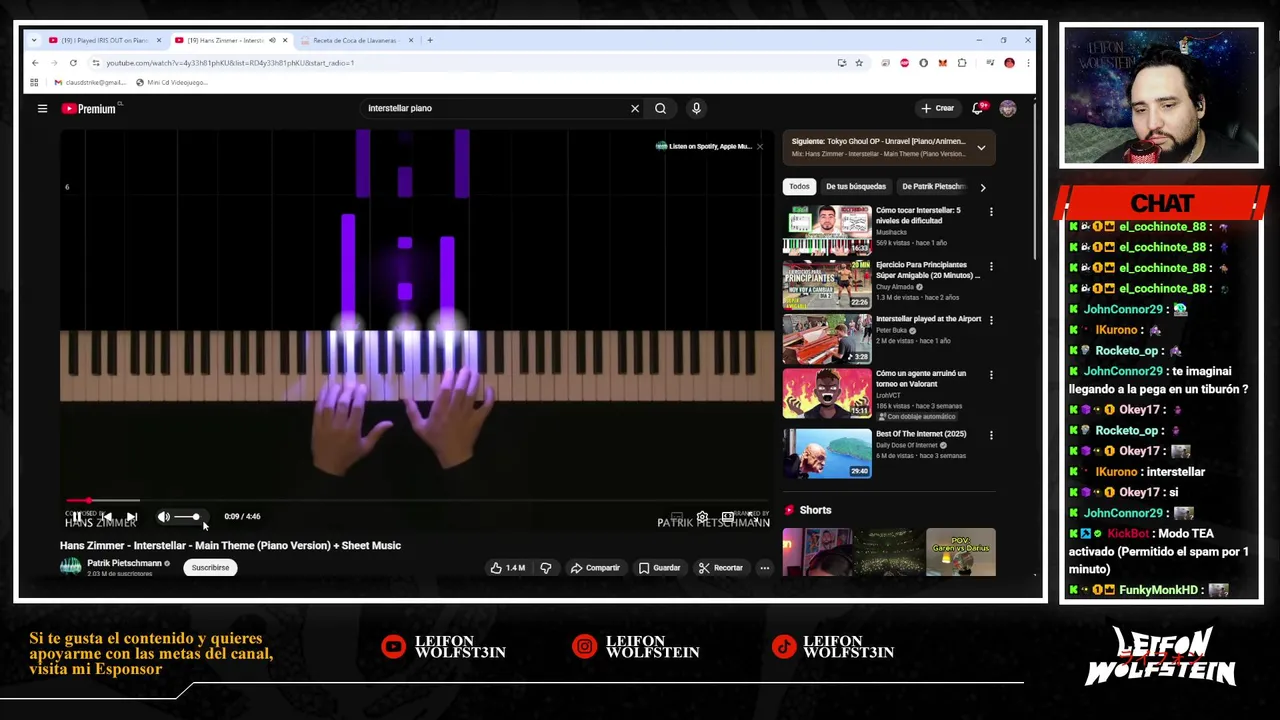Close the Listen on Spotify card
The width and height of the screenshot is (1280, 720).
click(759, 146)
